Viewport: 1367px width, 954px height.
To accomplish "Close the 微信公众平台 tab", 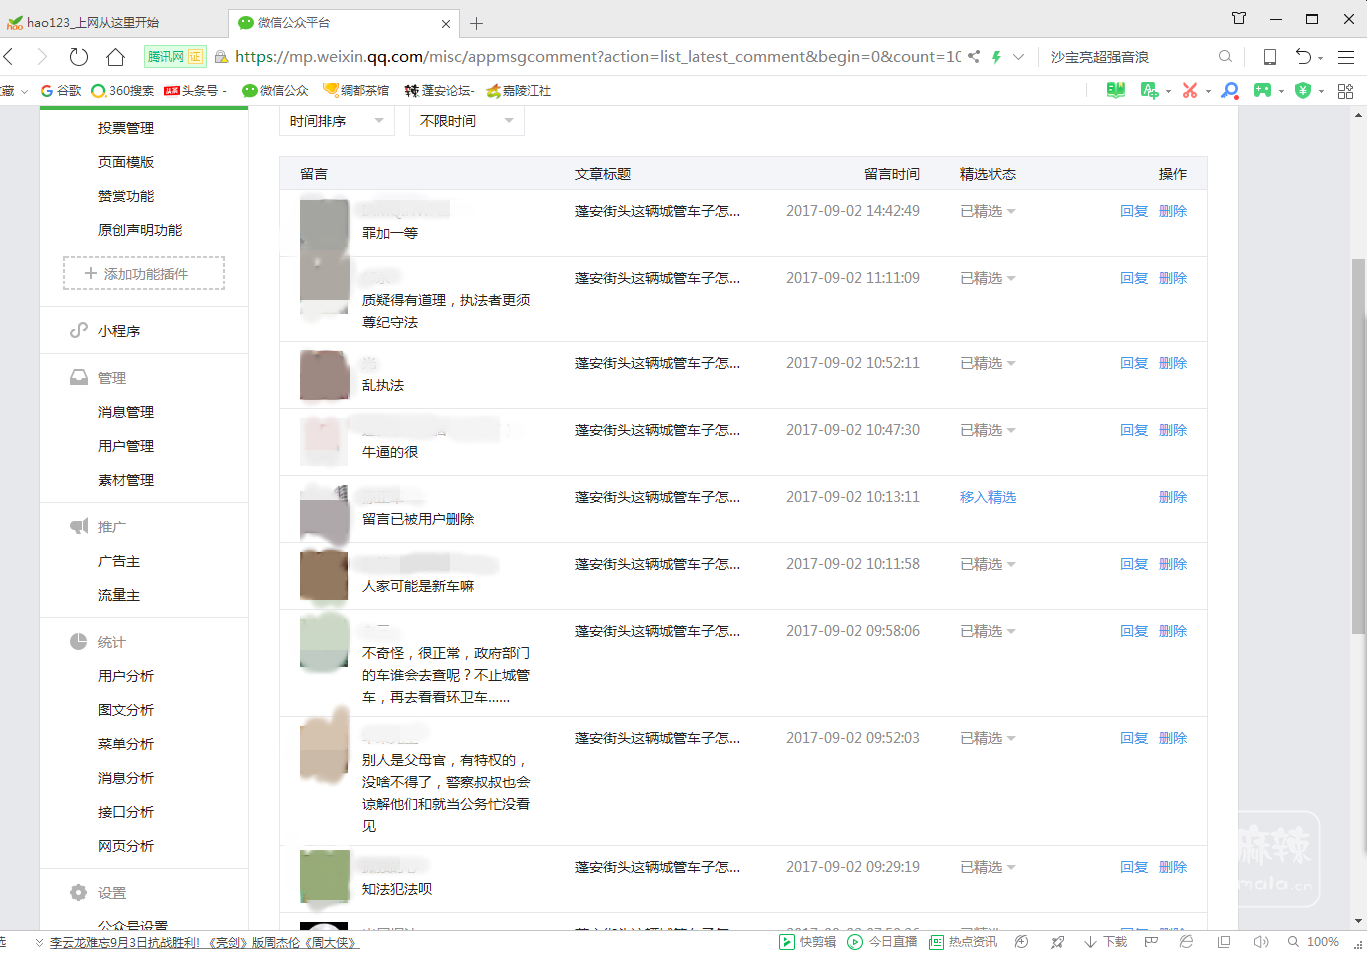I will pyautogui.click(x=446, y=23).
